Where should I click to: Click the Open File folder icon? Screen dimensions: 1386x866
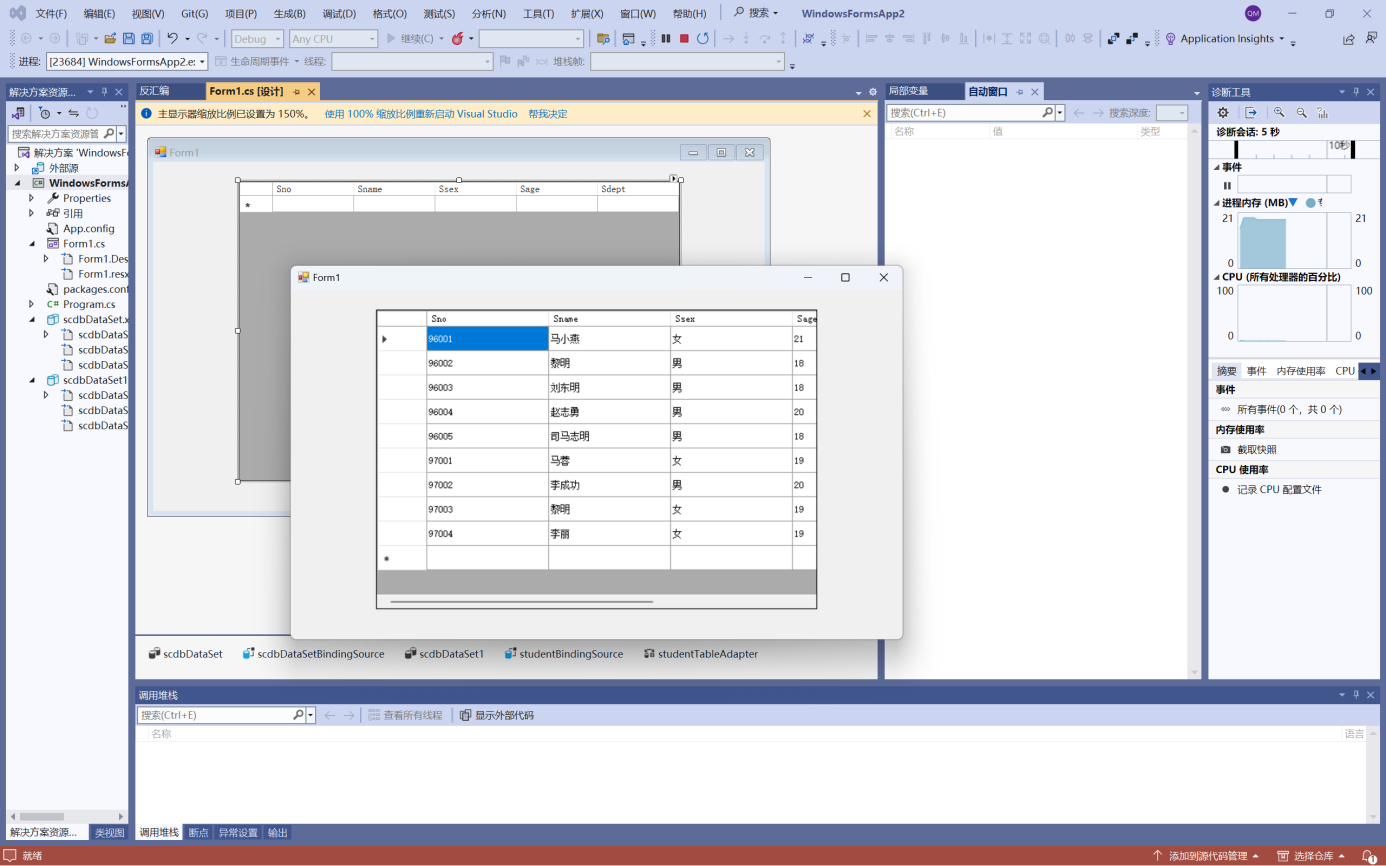110,39
